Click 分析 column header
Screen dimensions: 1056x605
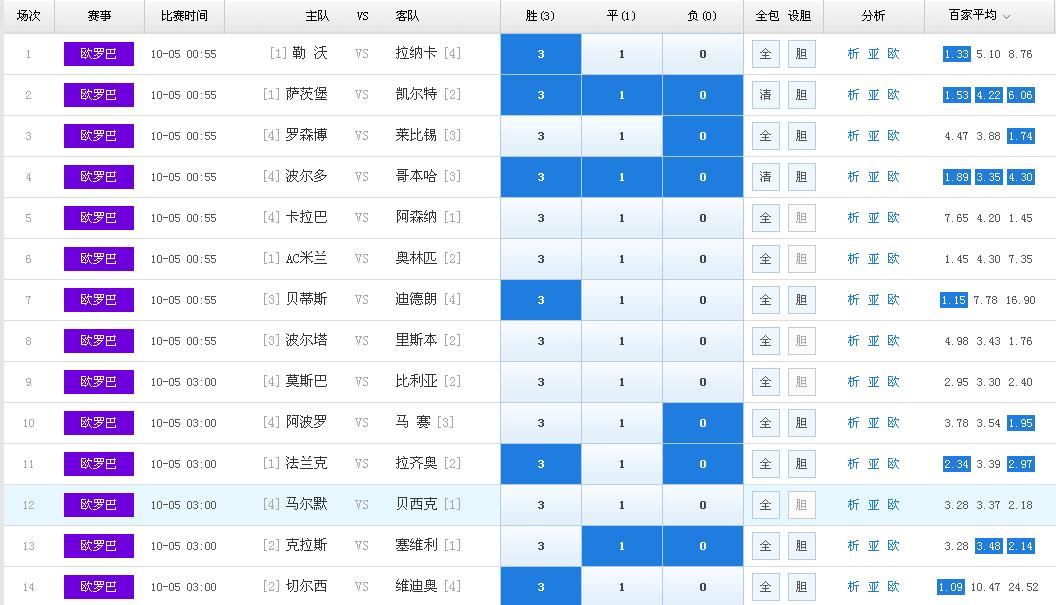(x=873, y=15)
